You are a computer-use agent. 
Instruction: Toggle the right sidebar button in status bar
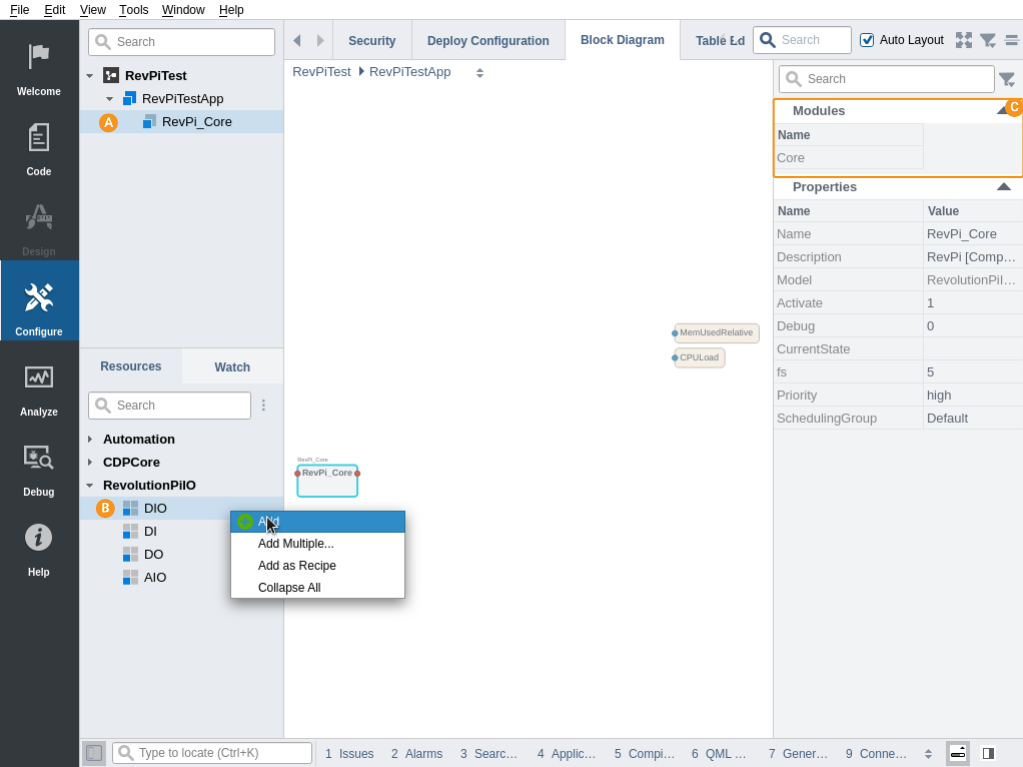click(988, 753)
